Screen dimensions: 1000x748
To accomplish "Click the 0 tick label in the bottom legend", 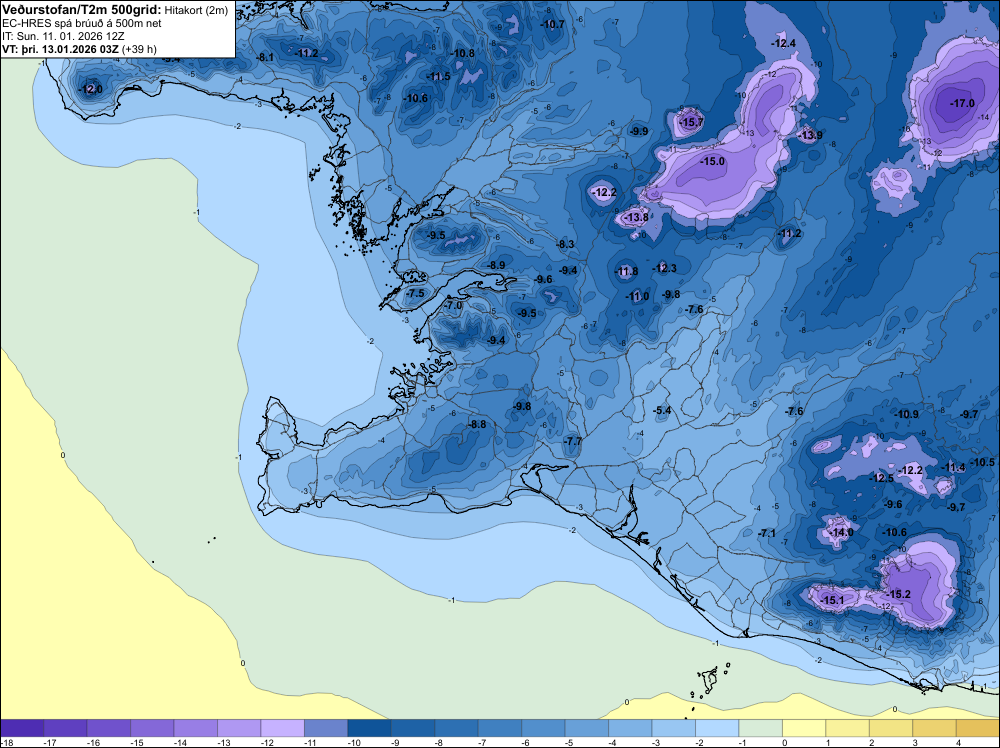I will (784, 742).
